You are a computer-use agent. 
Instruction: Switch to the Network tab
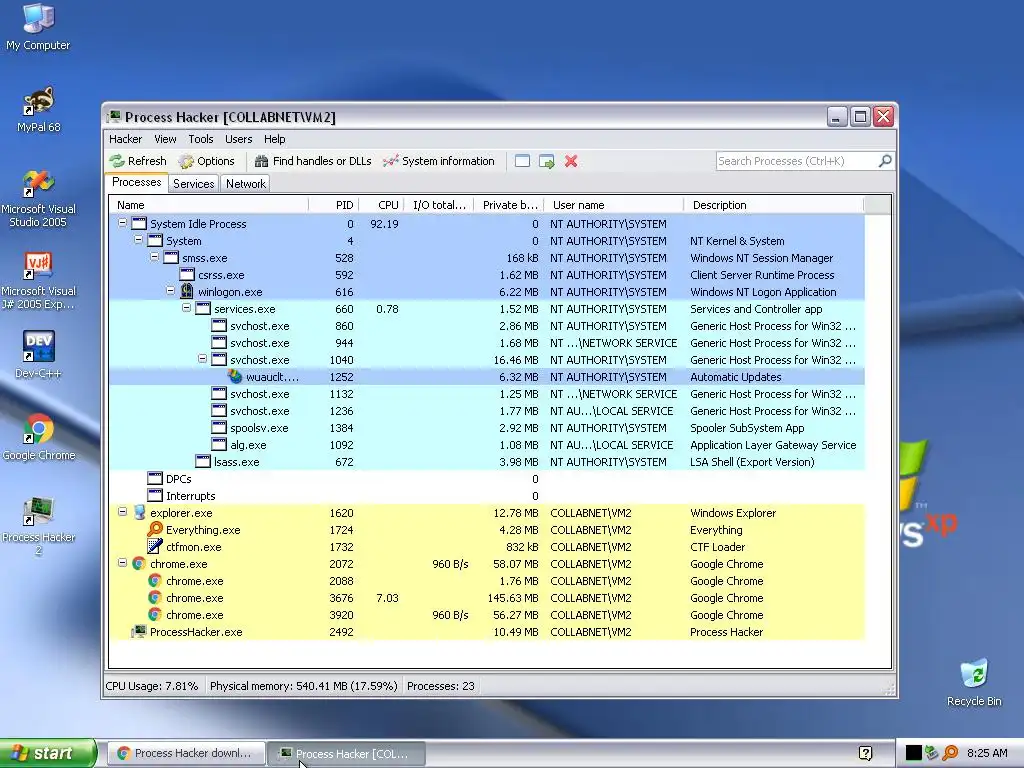pos(246,184)
